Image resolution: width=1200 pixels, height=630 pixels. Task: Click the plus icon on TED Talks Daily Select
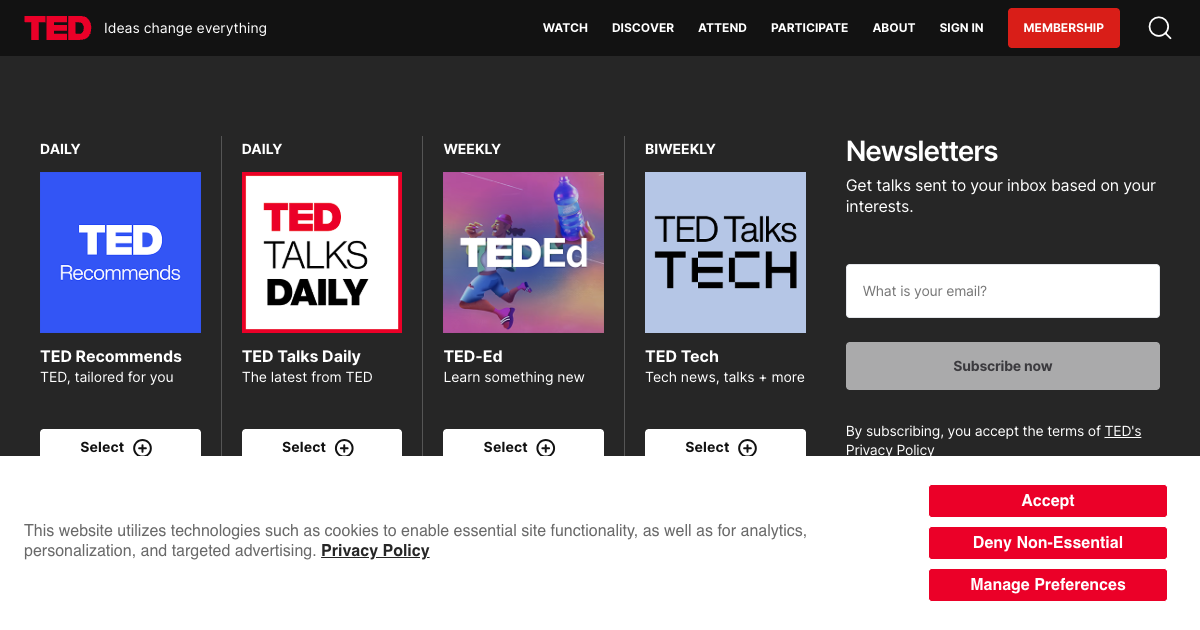pos(346,448)
